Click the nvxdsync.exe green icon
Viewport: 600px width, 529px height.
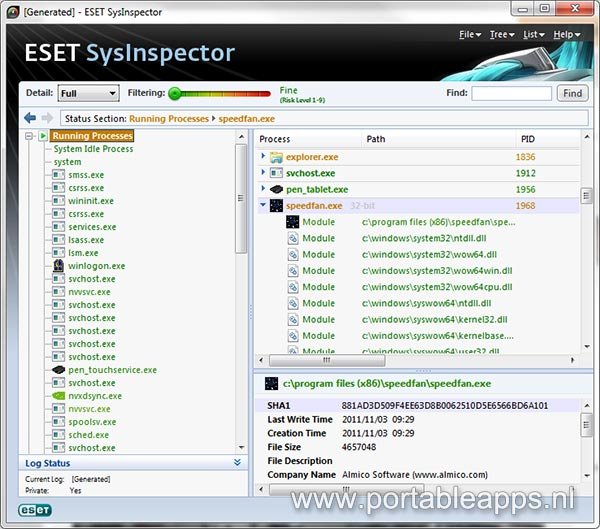[59, 396]
